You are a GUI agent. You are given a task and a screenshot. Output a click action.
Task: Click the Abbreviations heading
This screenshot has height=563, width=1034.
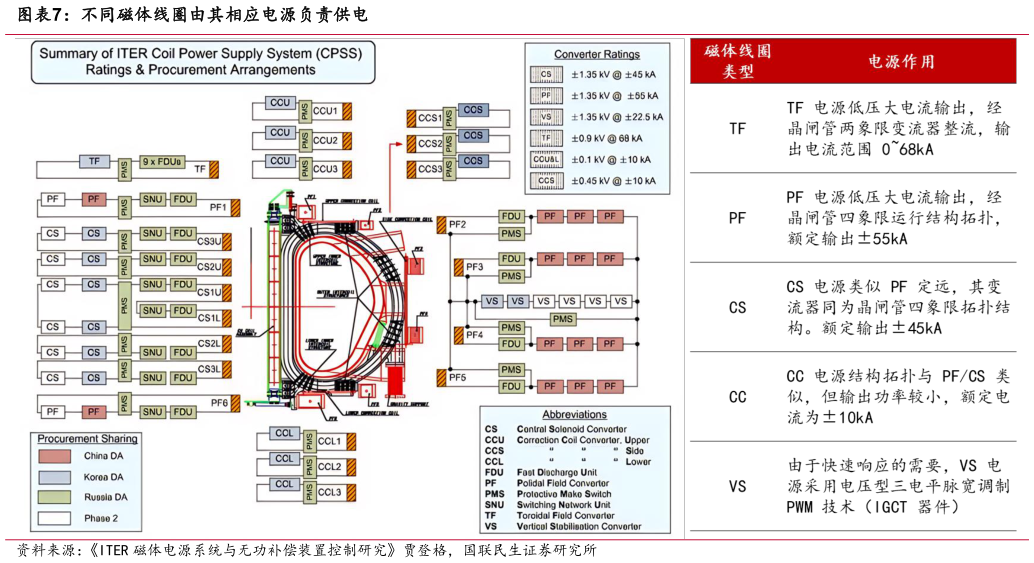[x=574, y=414]
